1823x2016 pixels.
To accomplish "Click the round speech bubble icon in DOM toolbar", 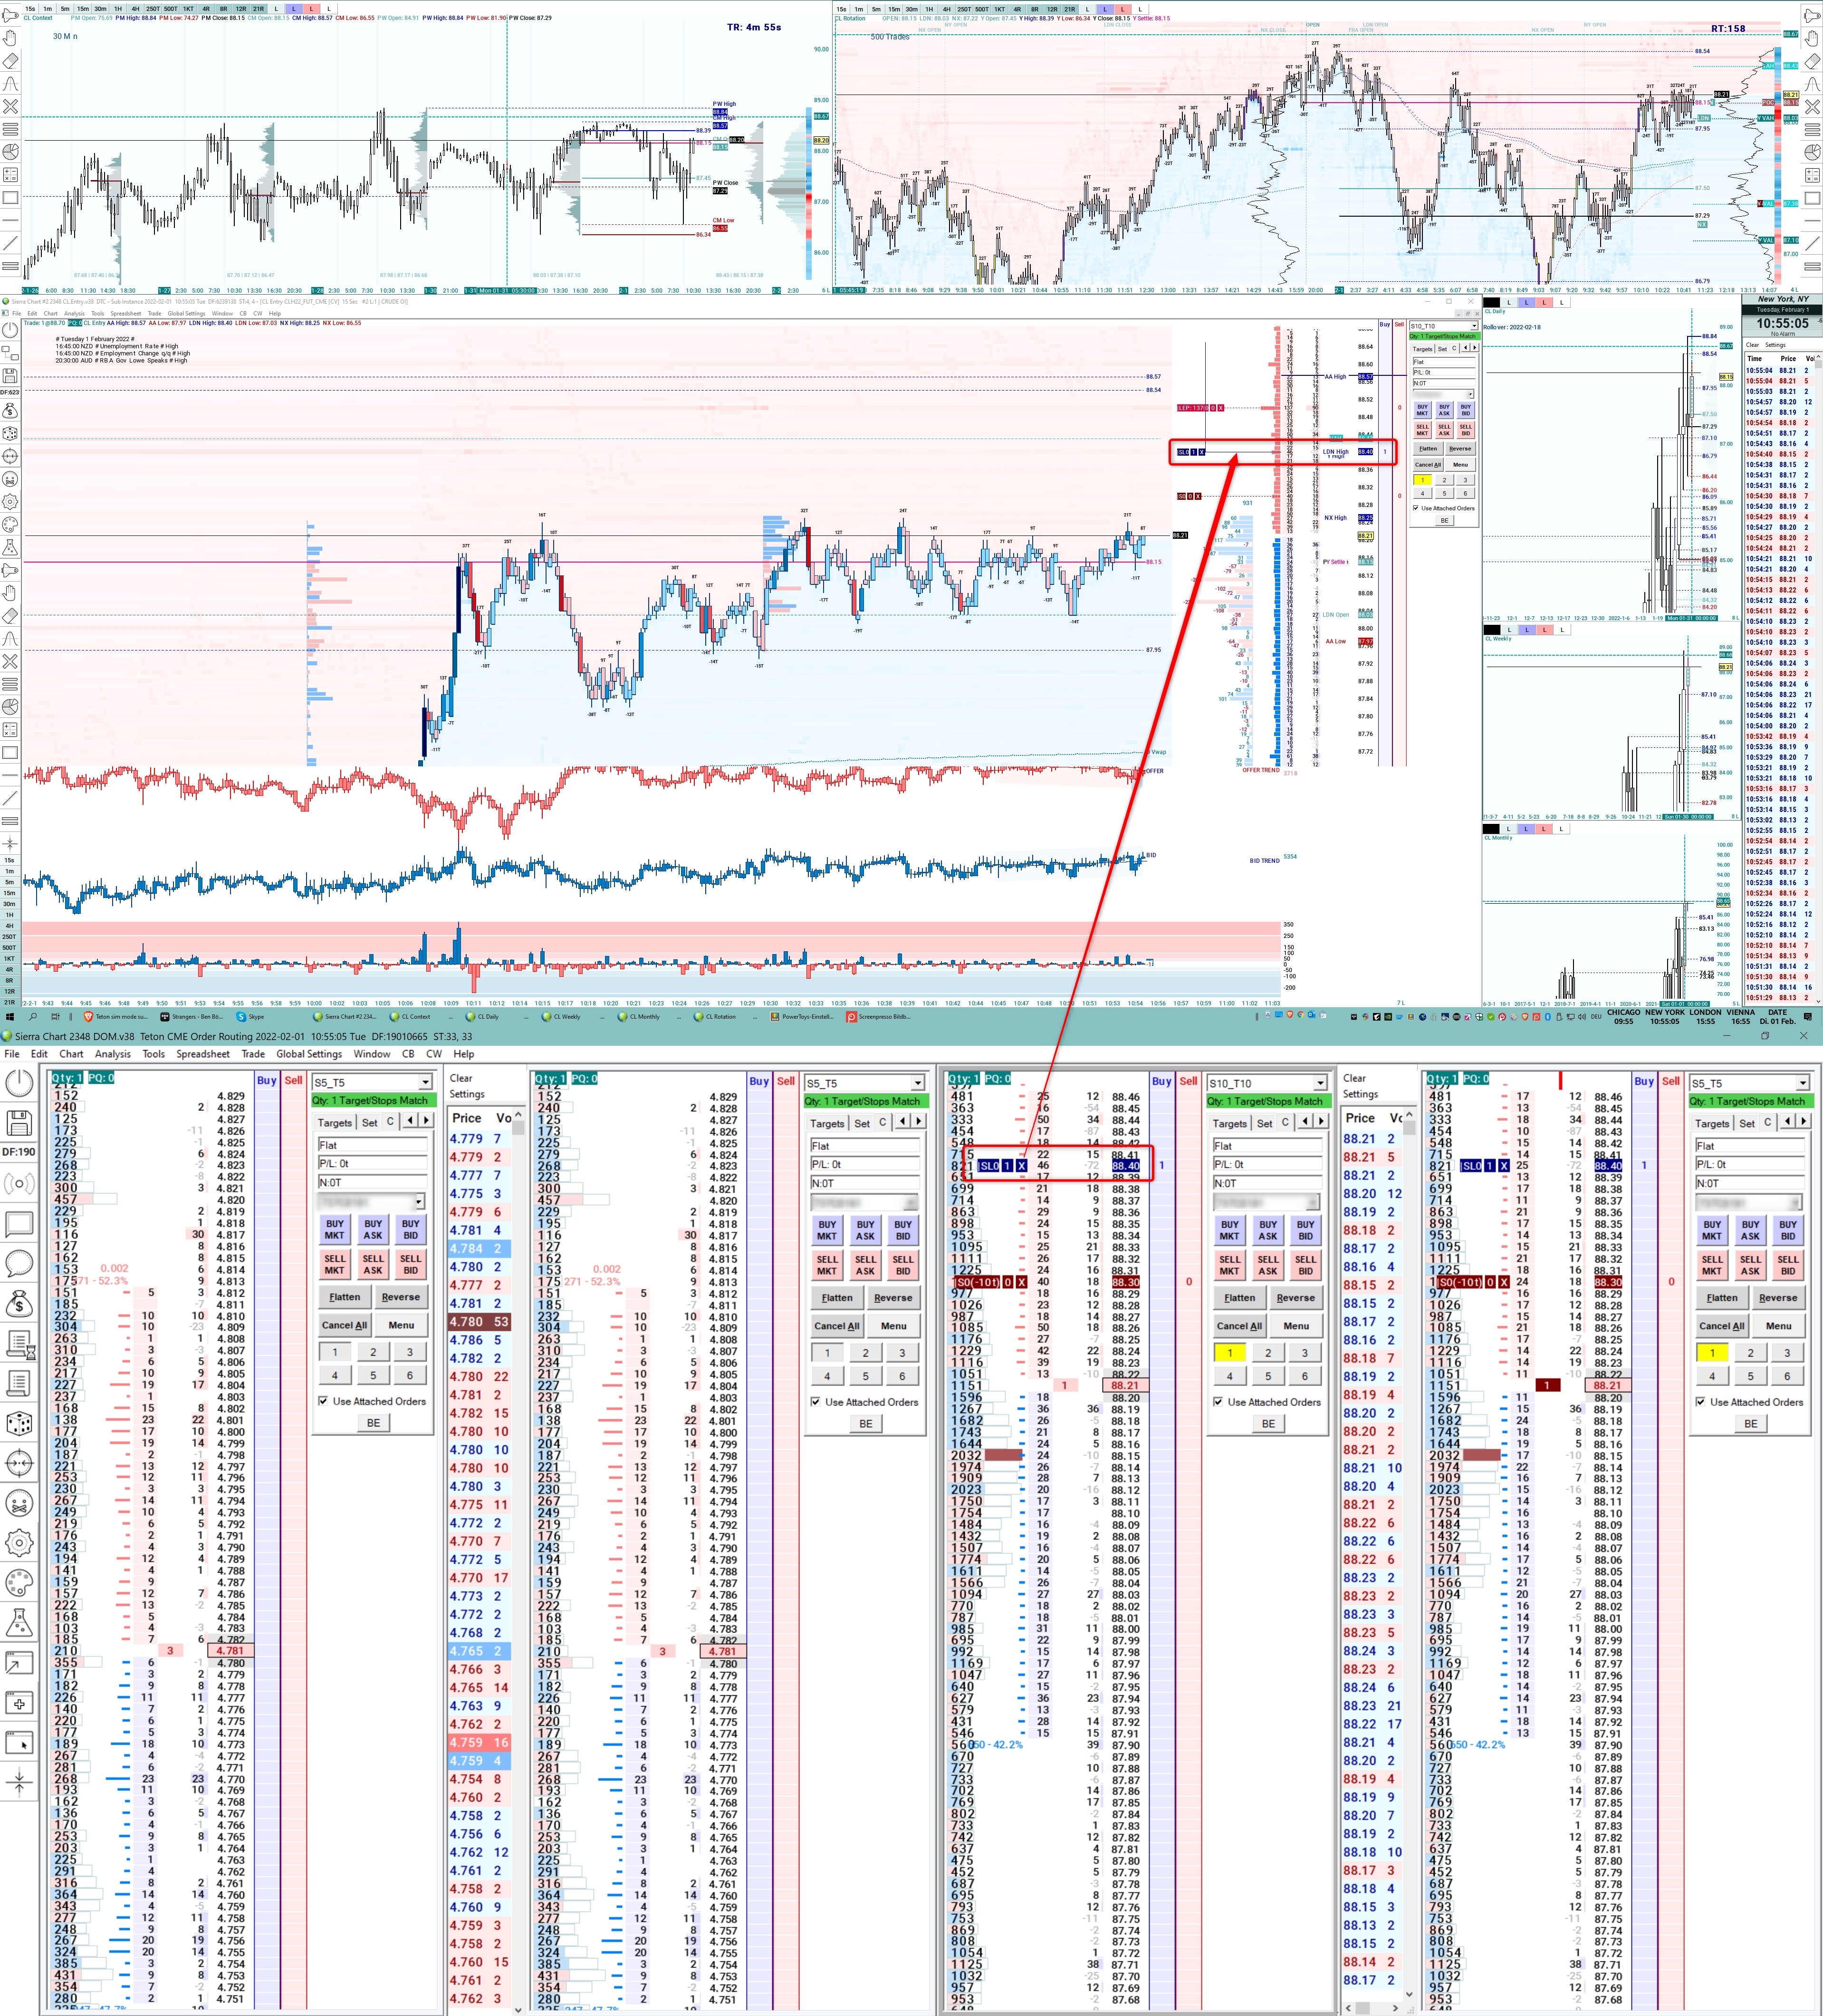I will click(x=19, y=1262).
